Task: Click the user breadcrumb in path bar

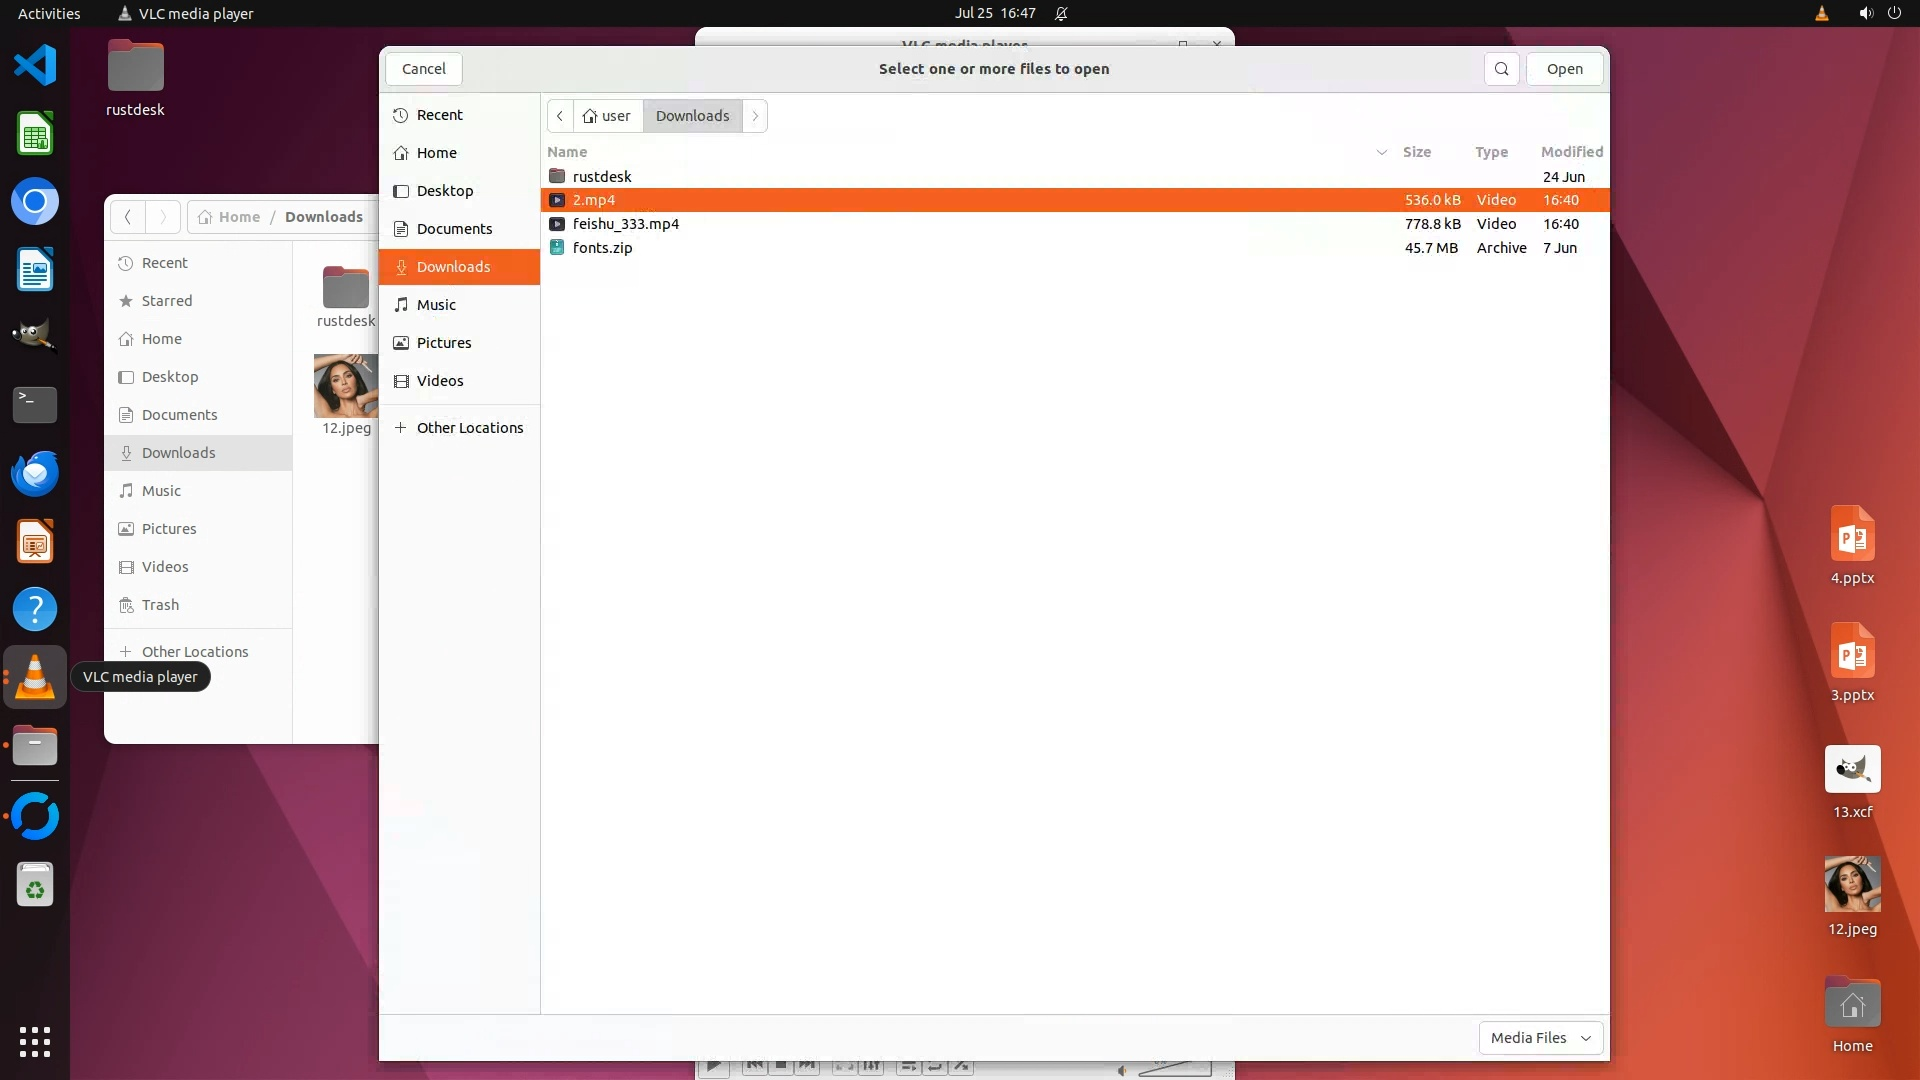Action: click(607, 116)
